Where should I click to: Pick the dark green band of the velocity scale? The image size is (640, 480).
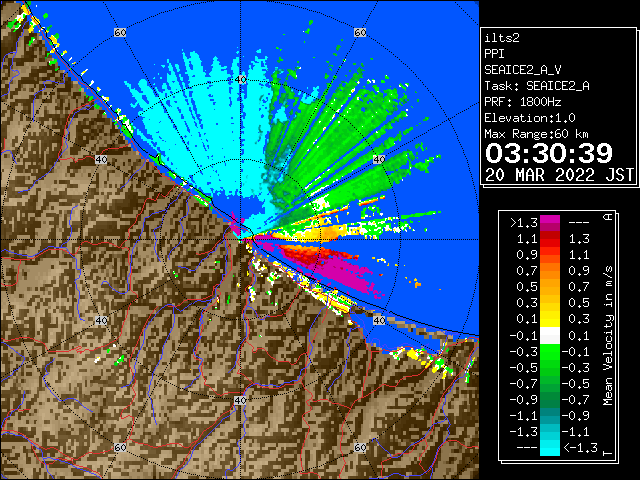pos(550,400)
